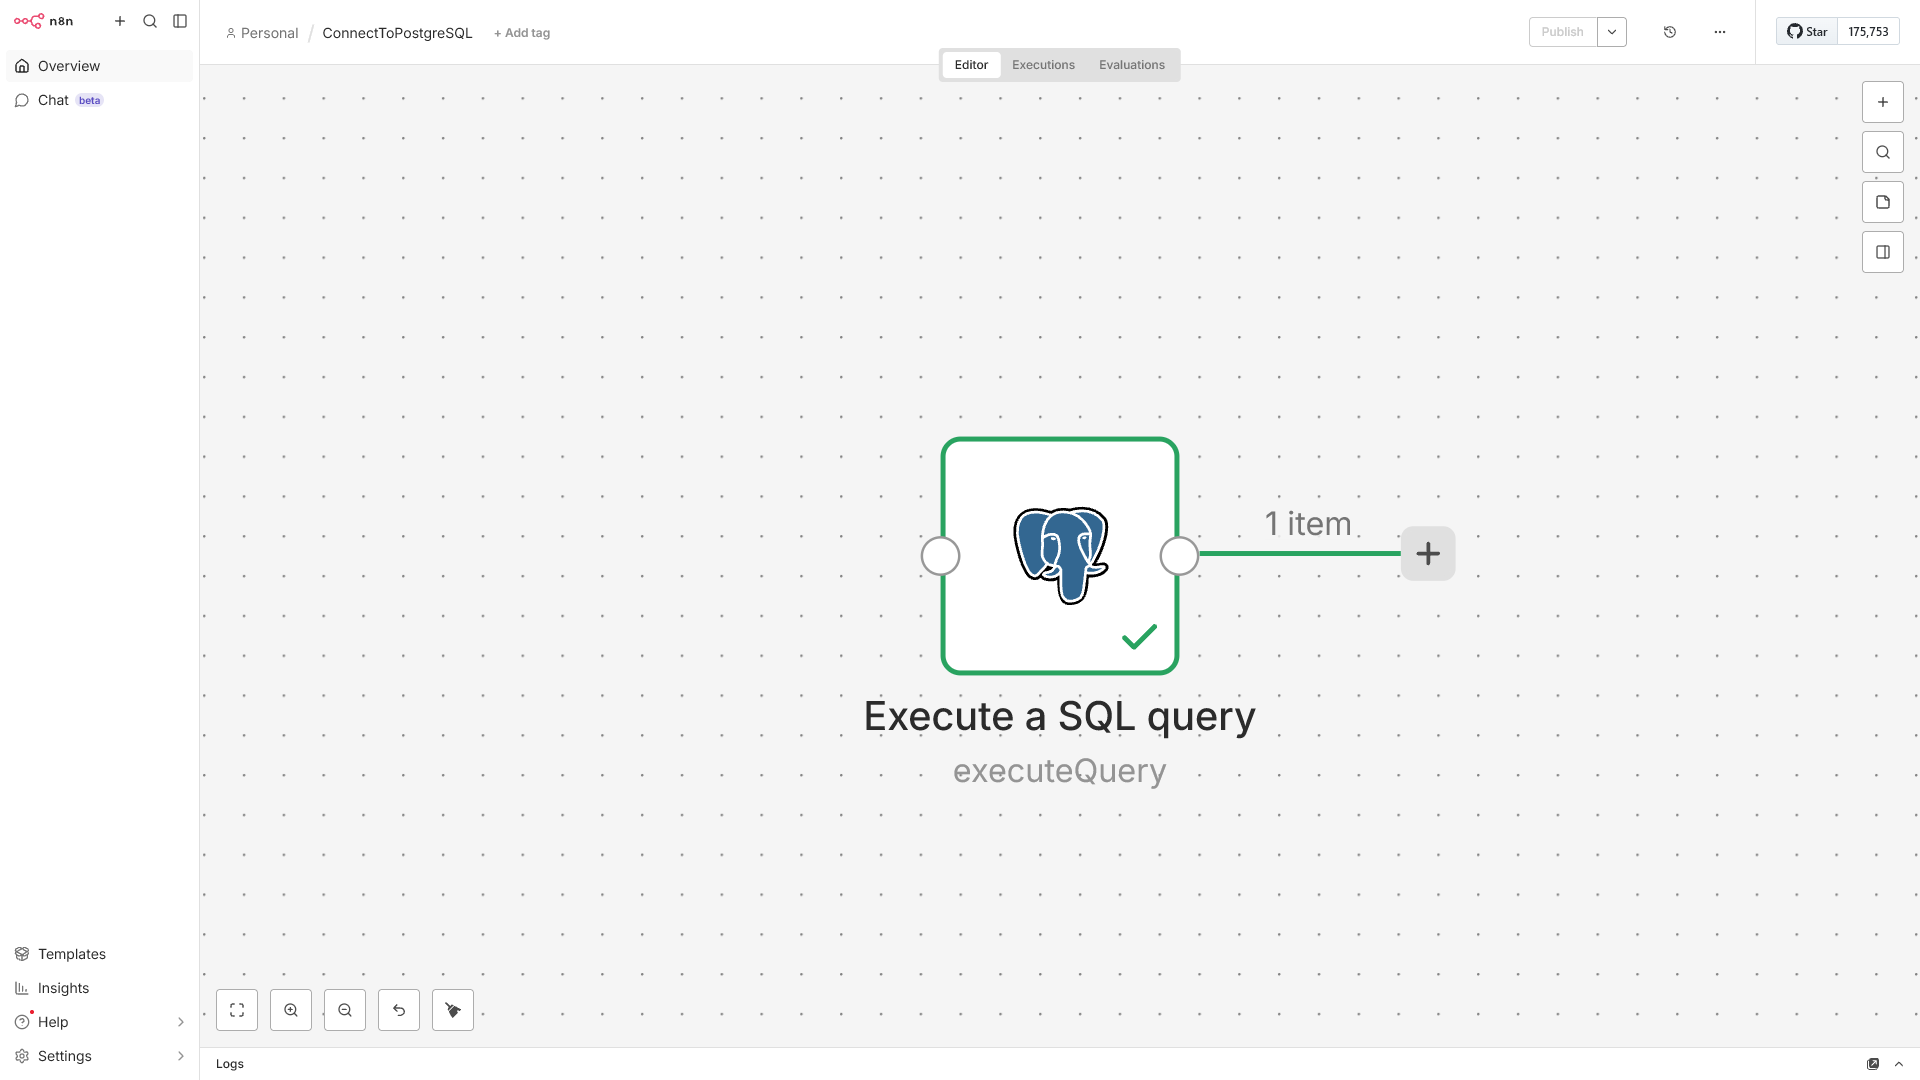
Task: Switch to the Evaluations tab
Action: pyautogui.click(x=1131, y=65)
